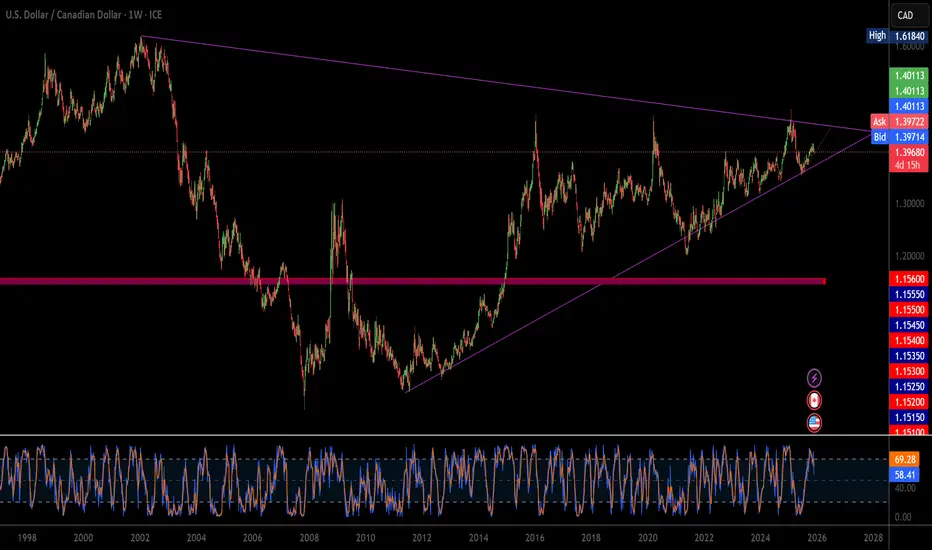
Task: Click the 2014 label on time axis
Action: pyautogui.click(x=478, y=538)
